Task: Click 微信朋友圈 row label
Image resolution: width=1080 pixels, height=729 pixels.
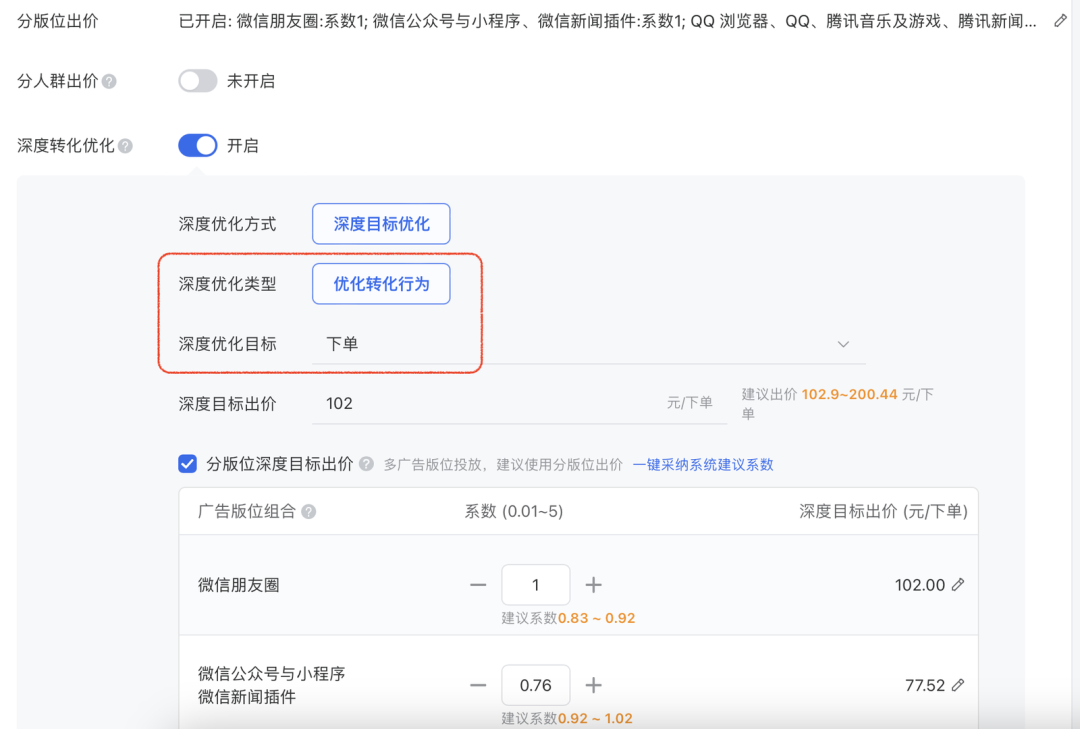Action: point(239,586)
